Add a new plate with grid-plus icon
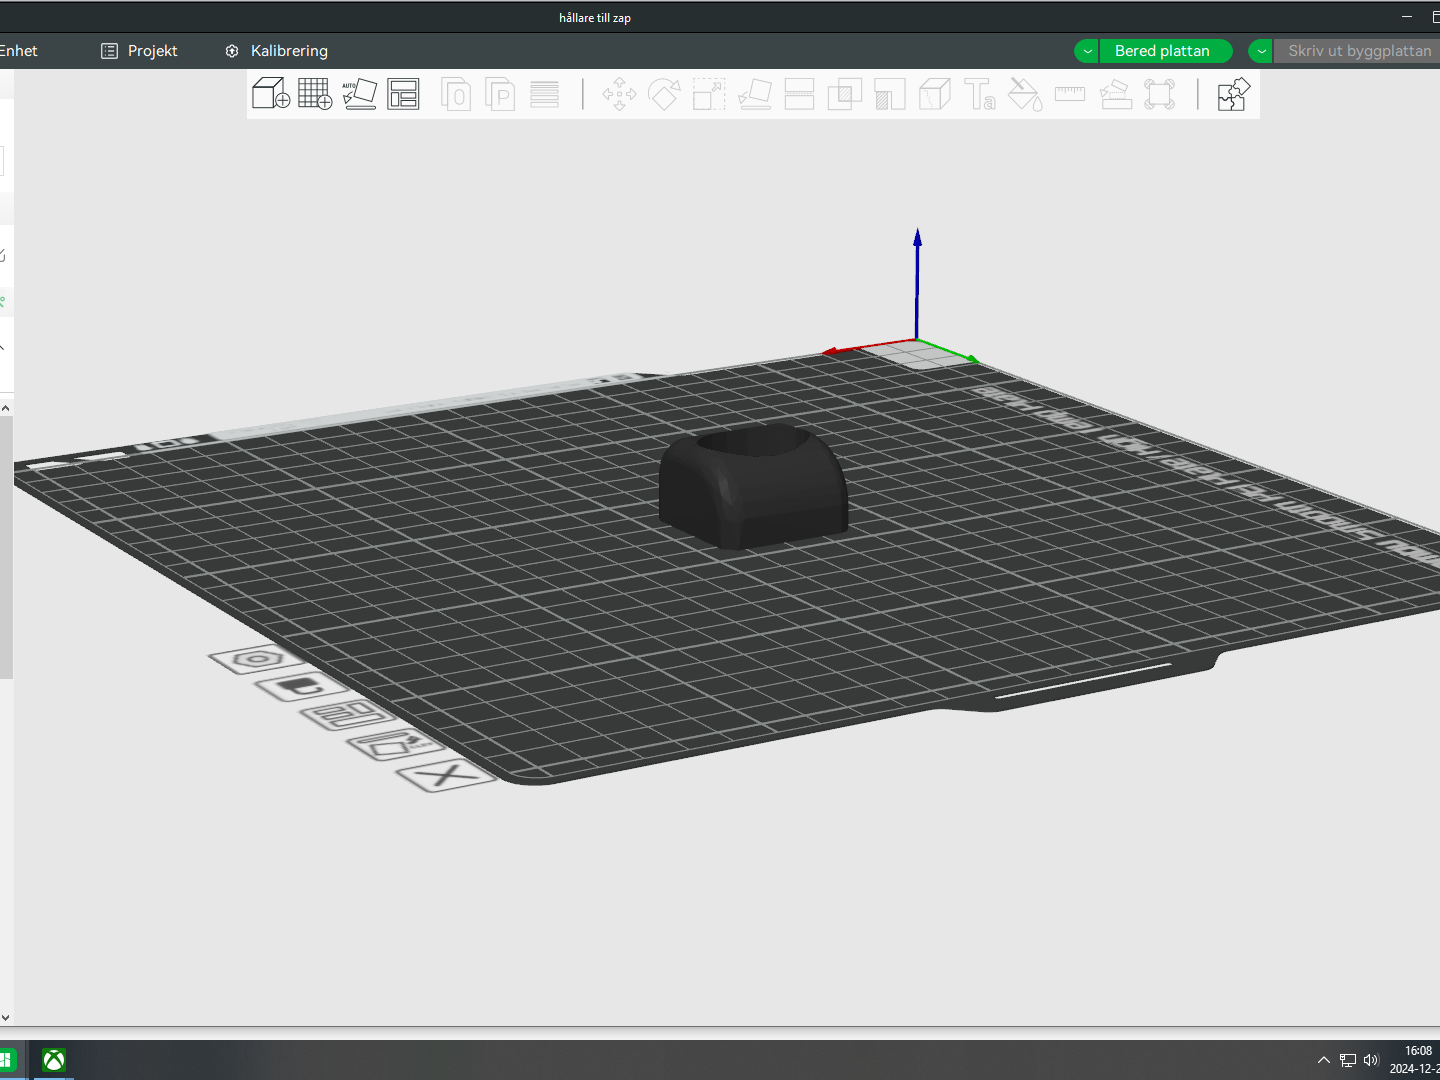 coord(315,94)
